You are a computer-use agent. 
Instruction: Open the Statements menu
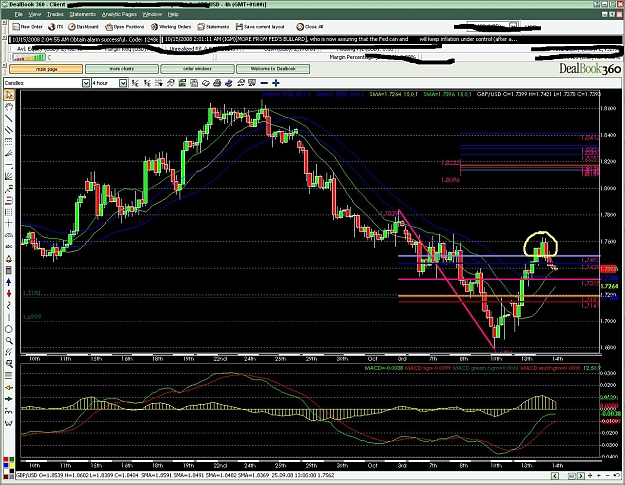point(83,14)
